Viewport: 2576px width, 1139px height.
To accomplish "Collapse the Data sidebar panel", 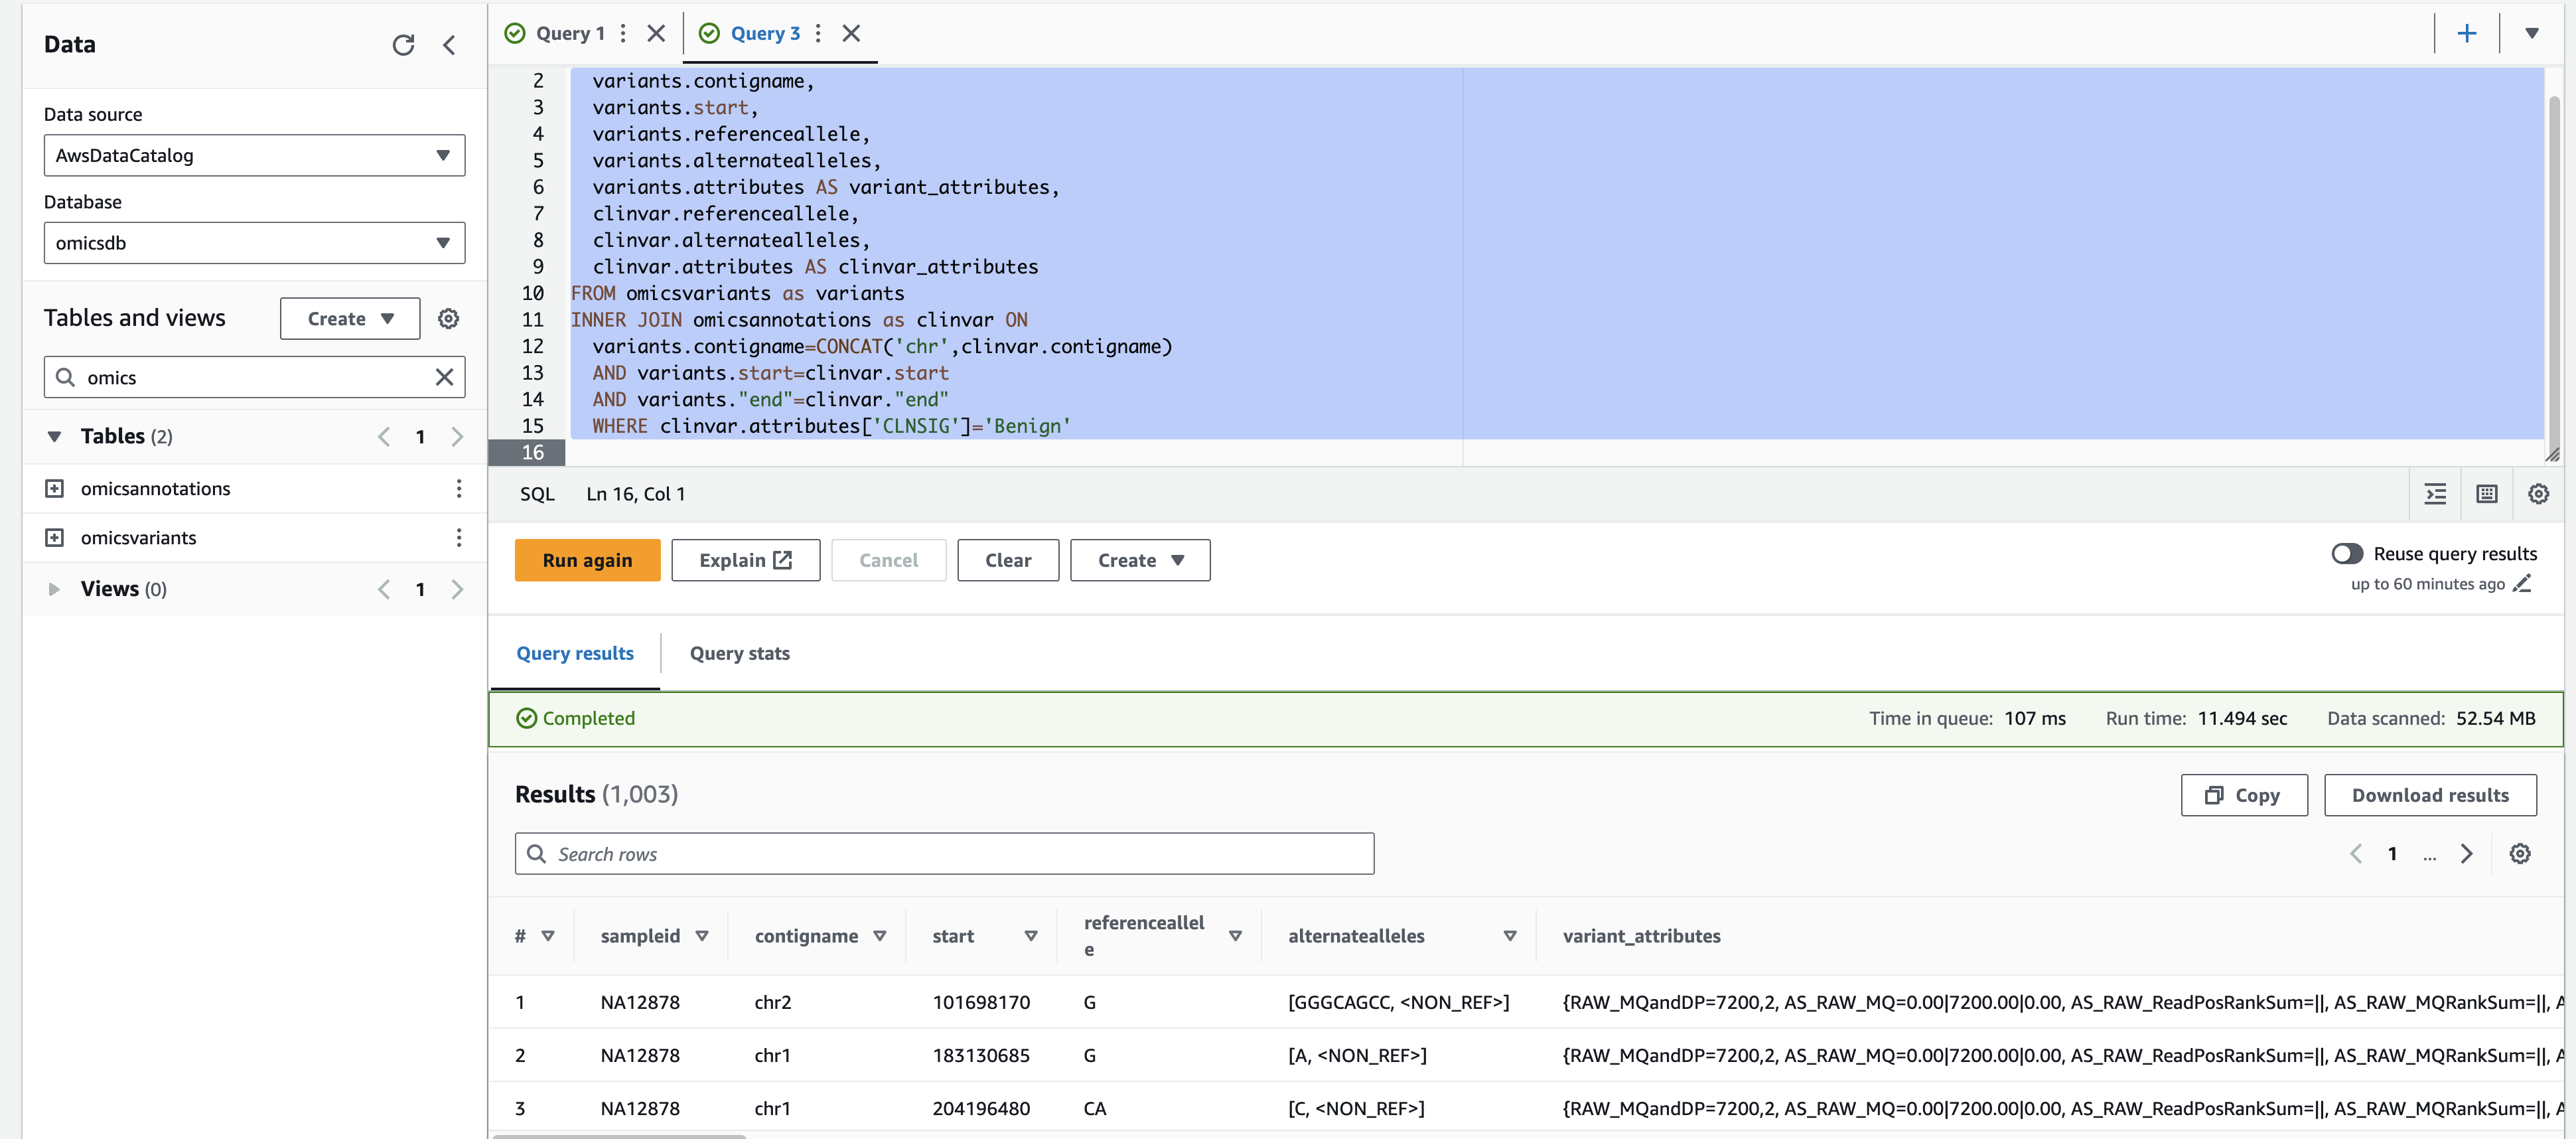I will coord(449,45).
